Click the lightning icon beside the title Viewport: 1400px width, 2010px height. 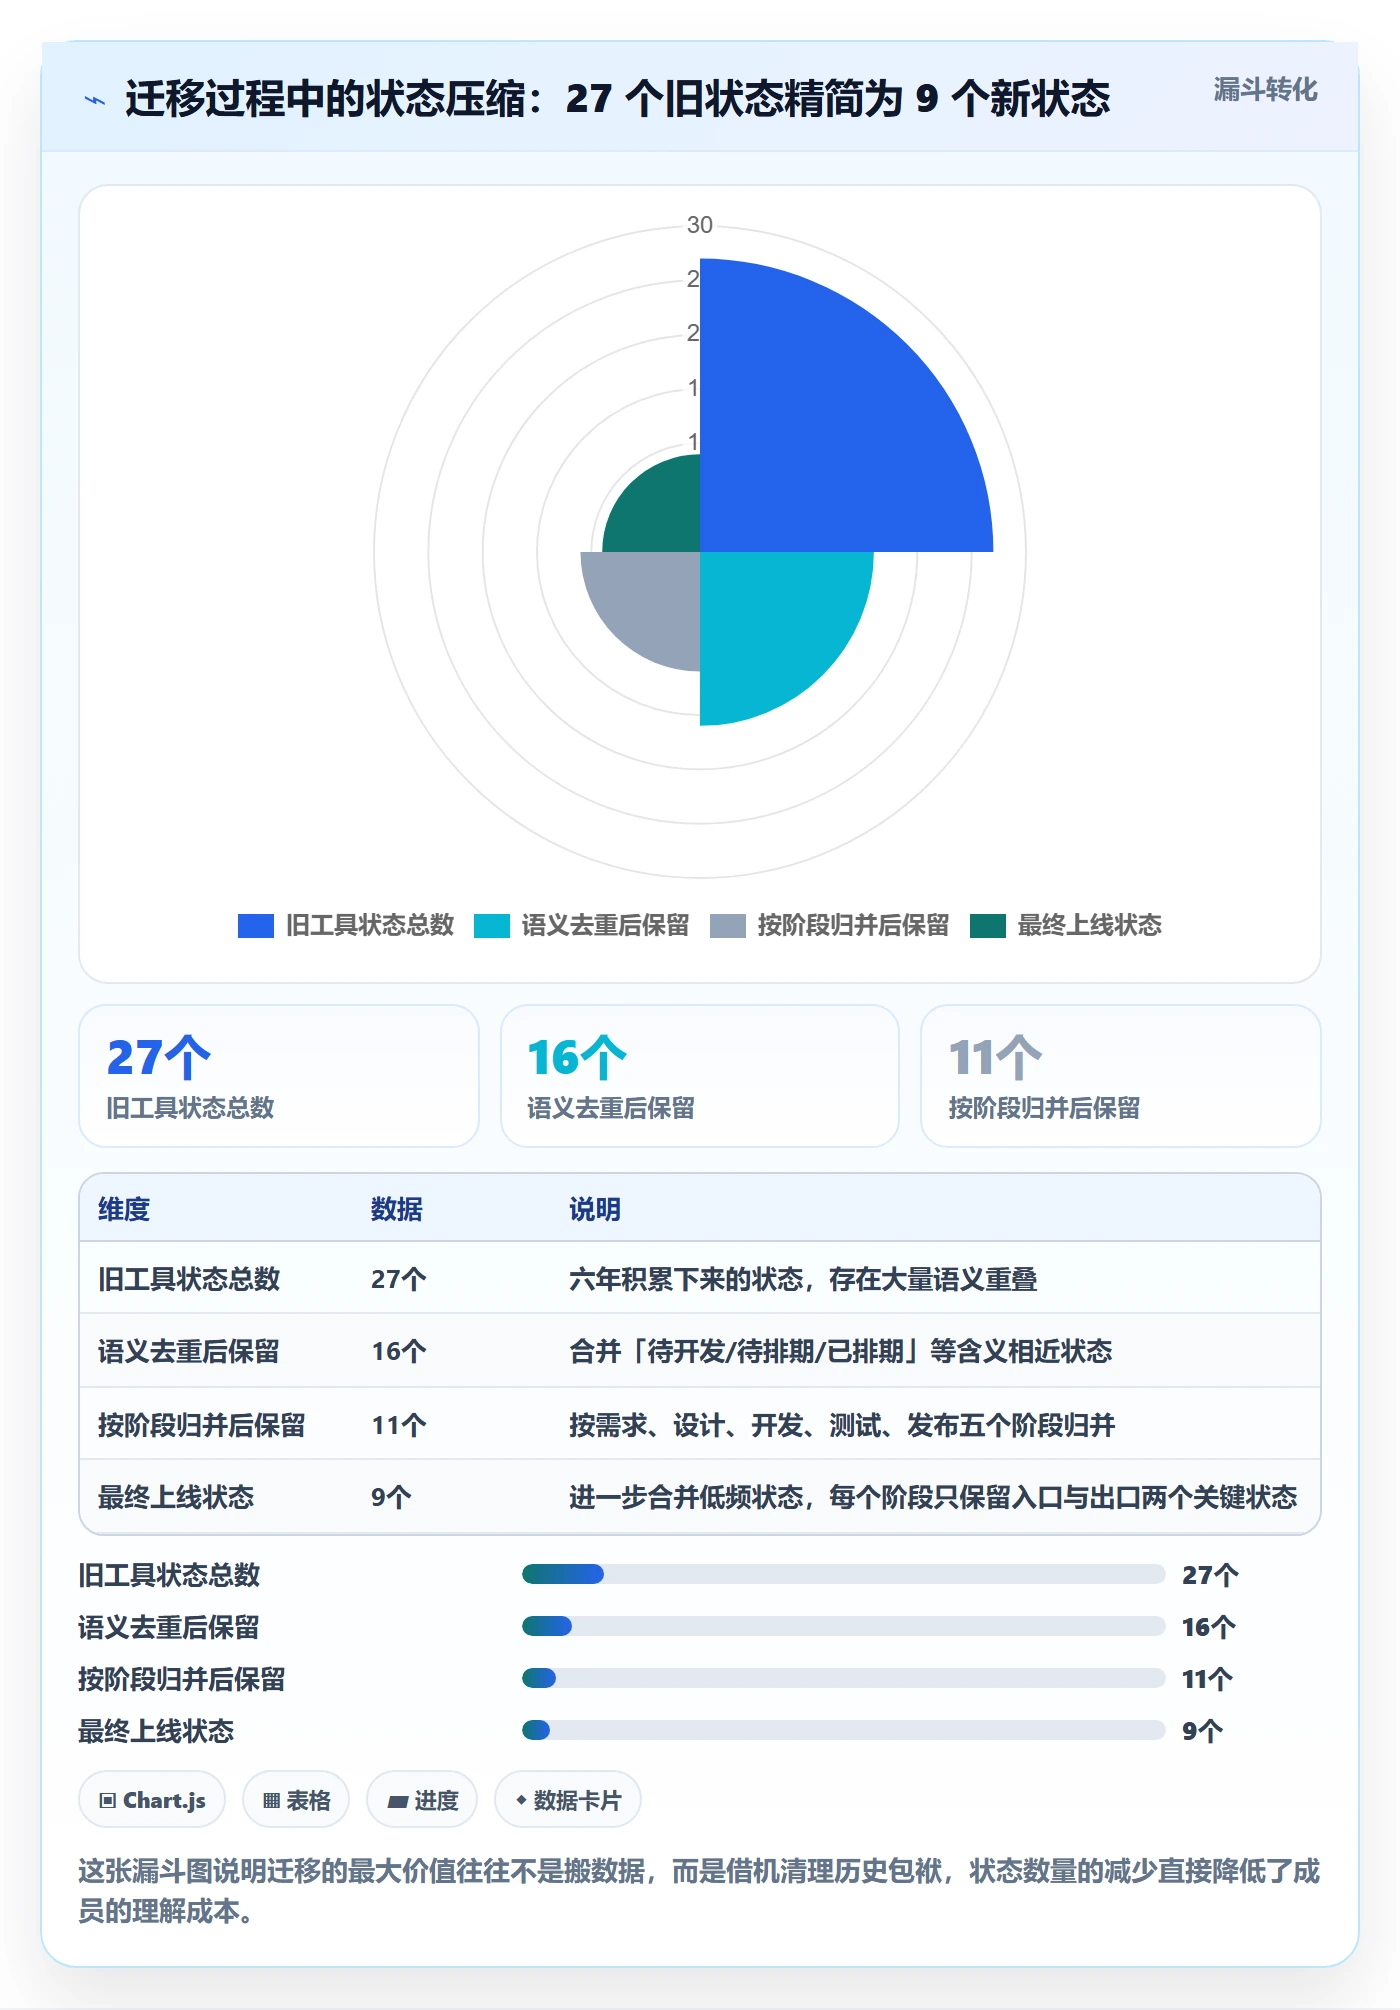coord(95,100)
